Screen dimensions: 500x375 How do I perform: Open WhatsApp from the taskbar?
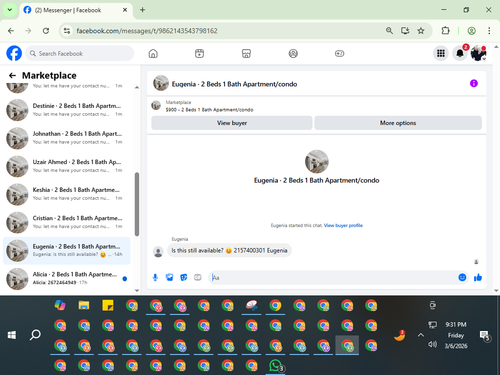point(275,366)
